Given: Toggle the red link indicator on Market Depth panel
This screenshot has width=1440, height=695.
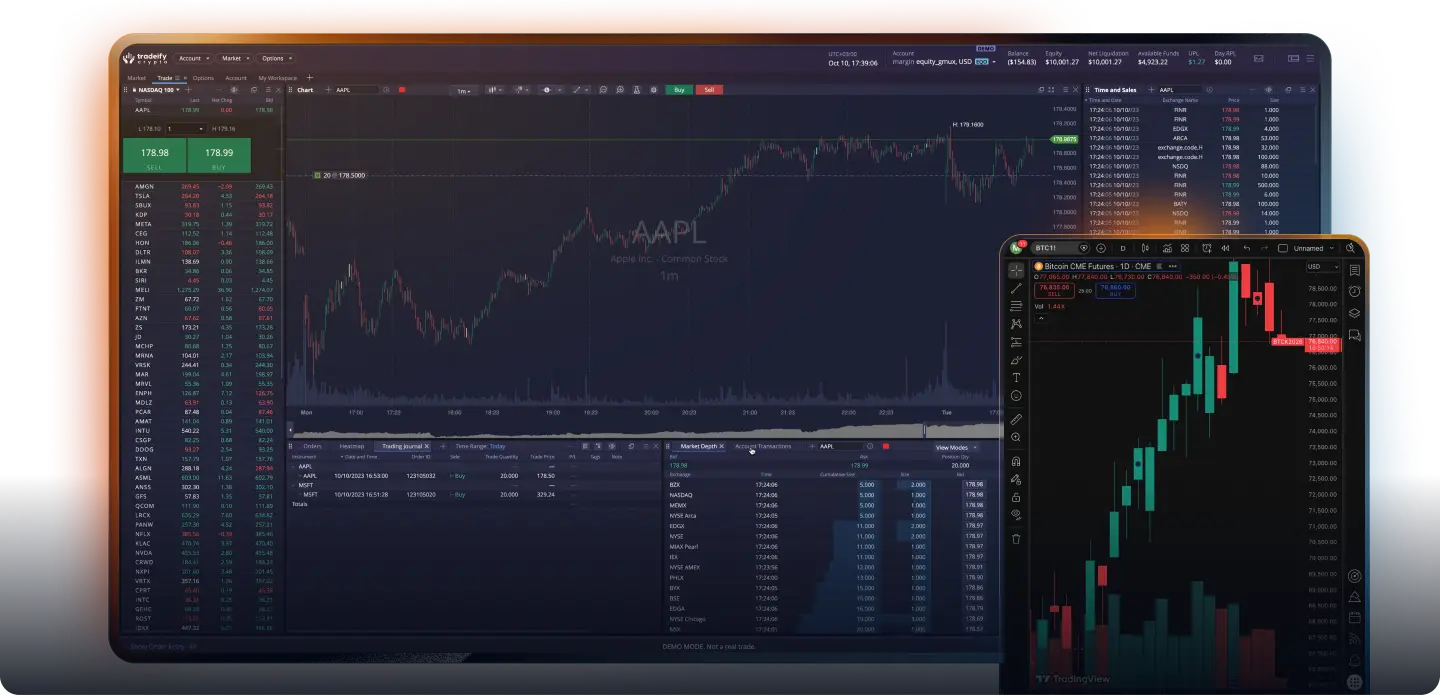Looking at the screenshot, I should click(x=886, y=446).
